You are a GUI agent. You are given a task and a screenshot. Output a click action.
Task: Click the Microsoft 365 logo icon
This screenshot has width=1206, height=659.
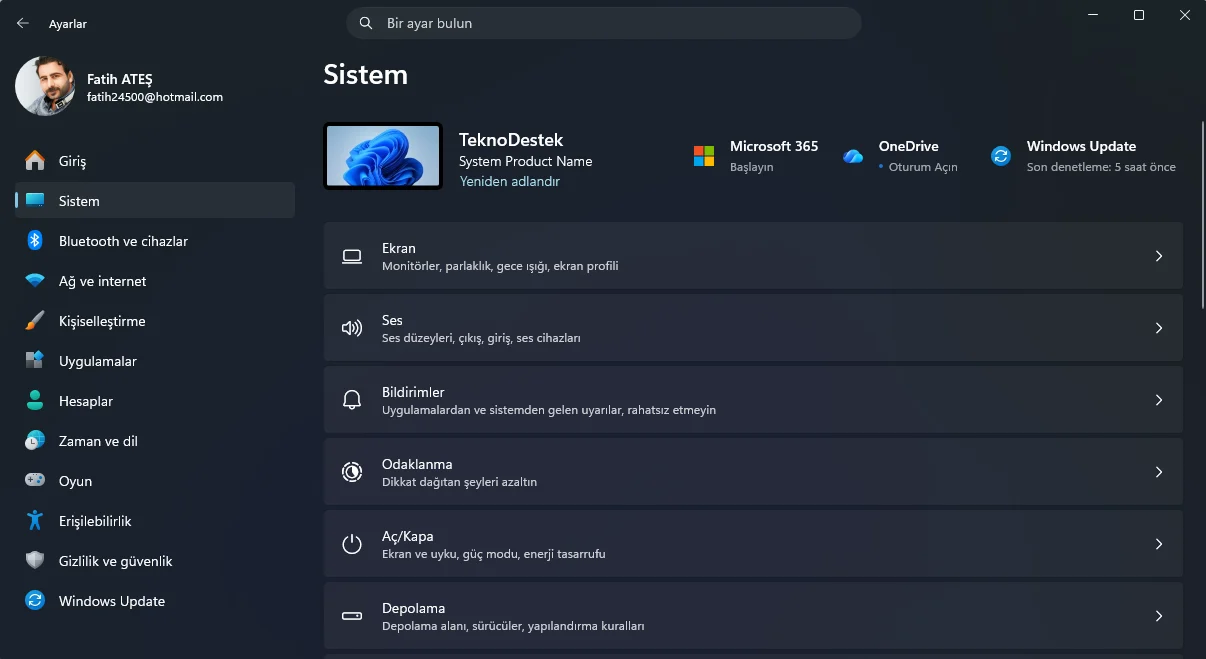click(x=704, y=156)
